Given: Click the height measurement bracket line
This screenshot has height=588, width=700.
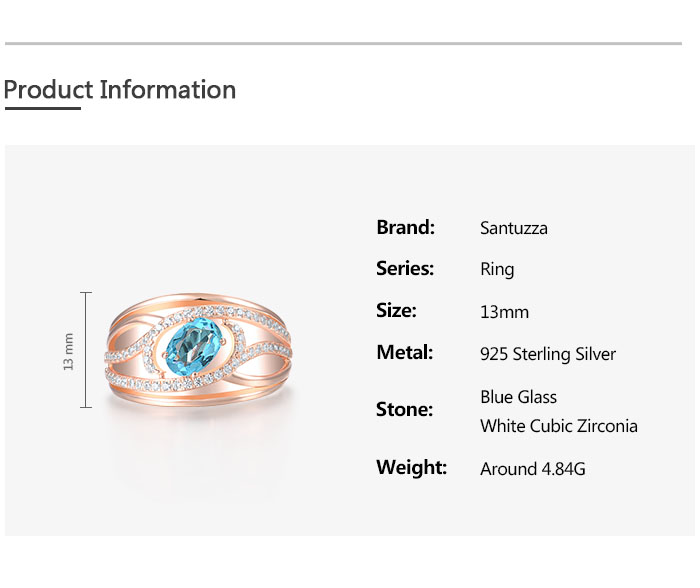Looking at the screenshot, I should 87,350.
